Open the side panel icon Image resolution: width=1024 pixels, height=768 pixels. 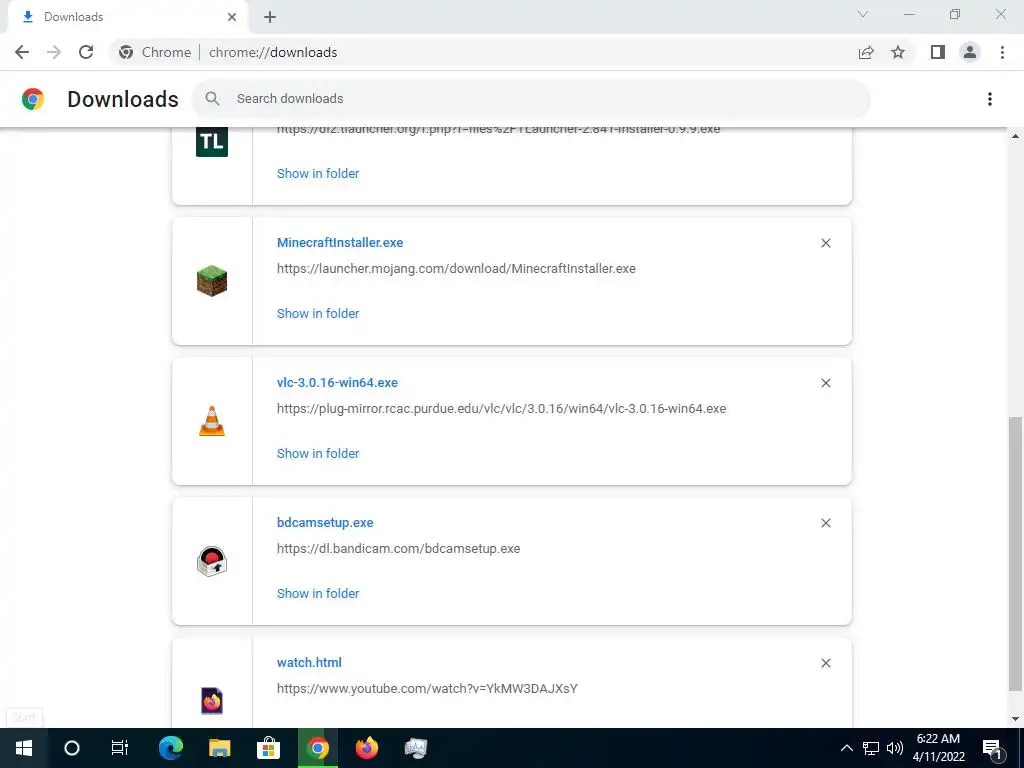(x=938, y=52)
